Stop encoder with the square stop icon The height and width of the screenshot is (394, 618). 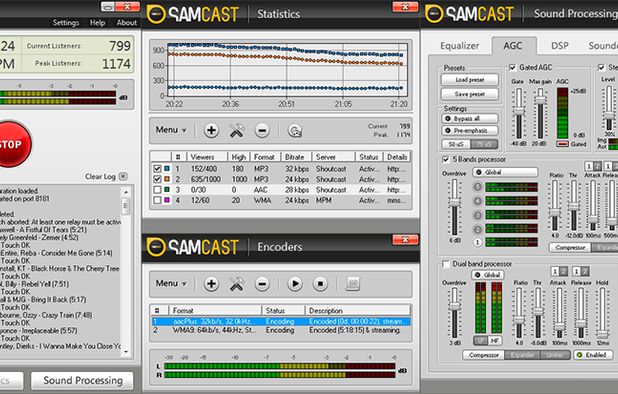(320, 284)
